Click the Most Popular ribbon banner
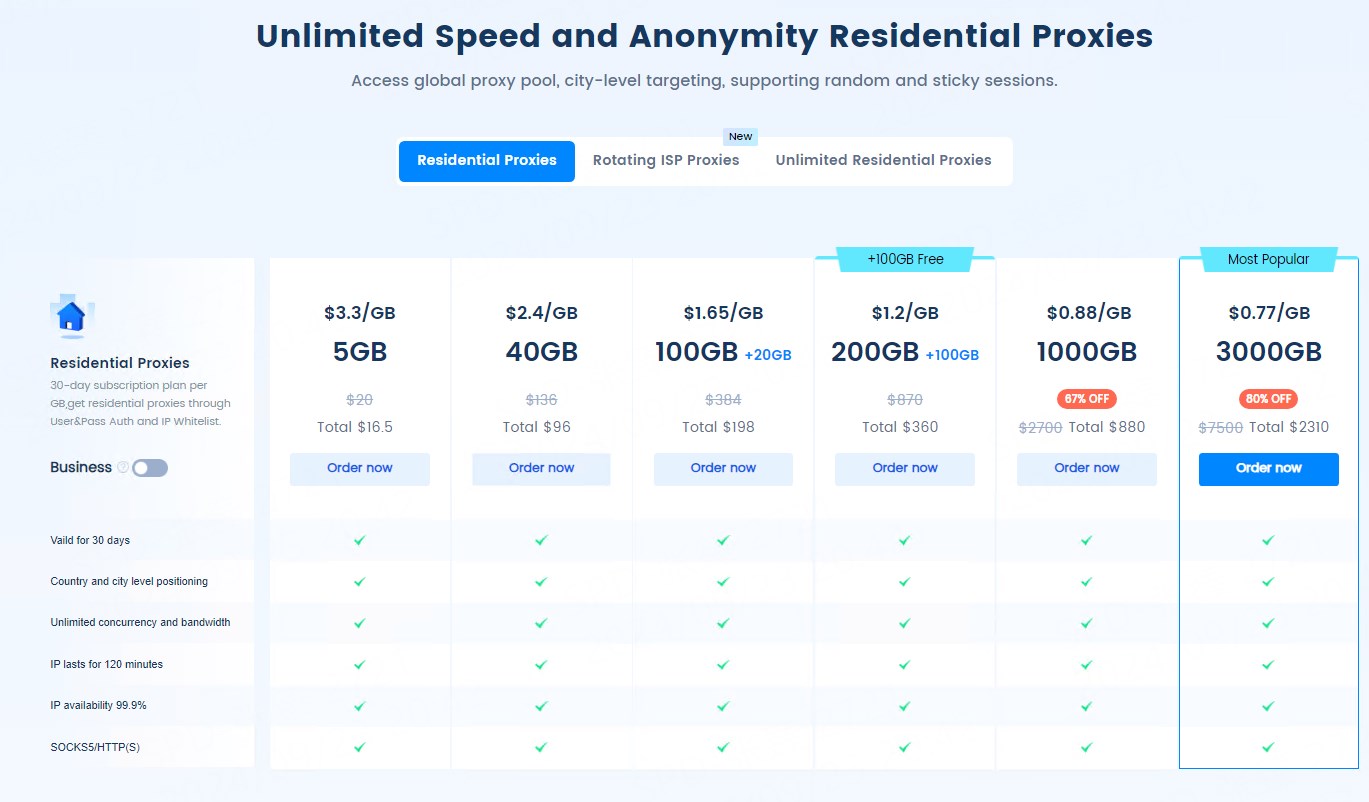This screenshot has height=802, width=1369. coord(1268,259)
